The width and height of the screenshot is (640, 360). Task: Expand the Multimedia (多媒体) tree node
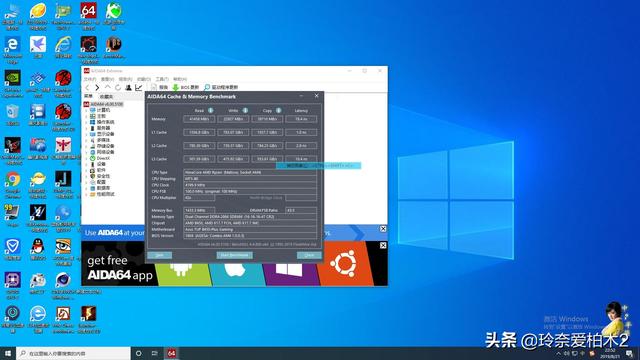(87, 140)
